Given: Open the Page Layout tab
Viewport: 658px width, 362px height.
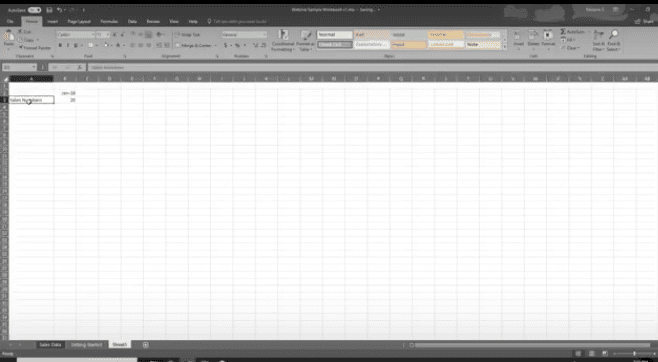Looking at the screenshot, I should (79, 21).
